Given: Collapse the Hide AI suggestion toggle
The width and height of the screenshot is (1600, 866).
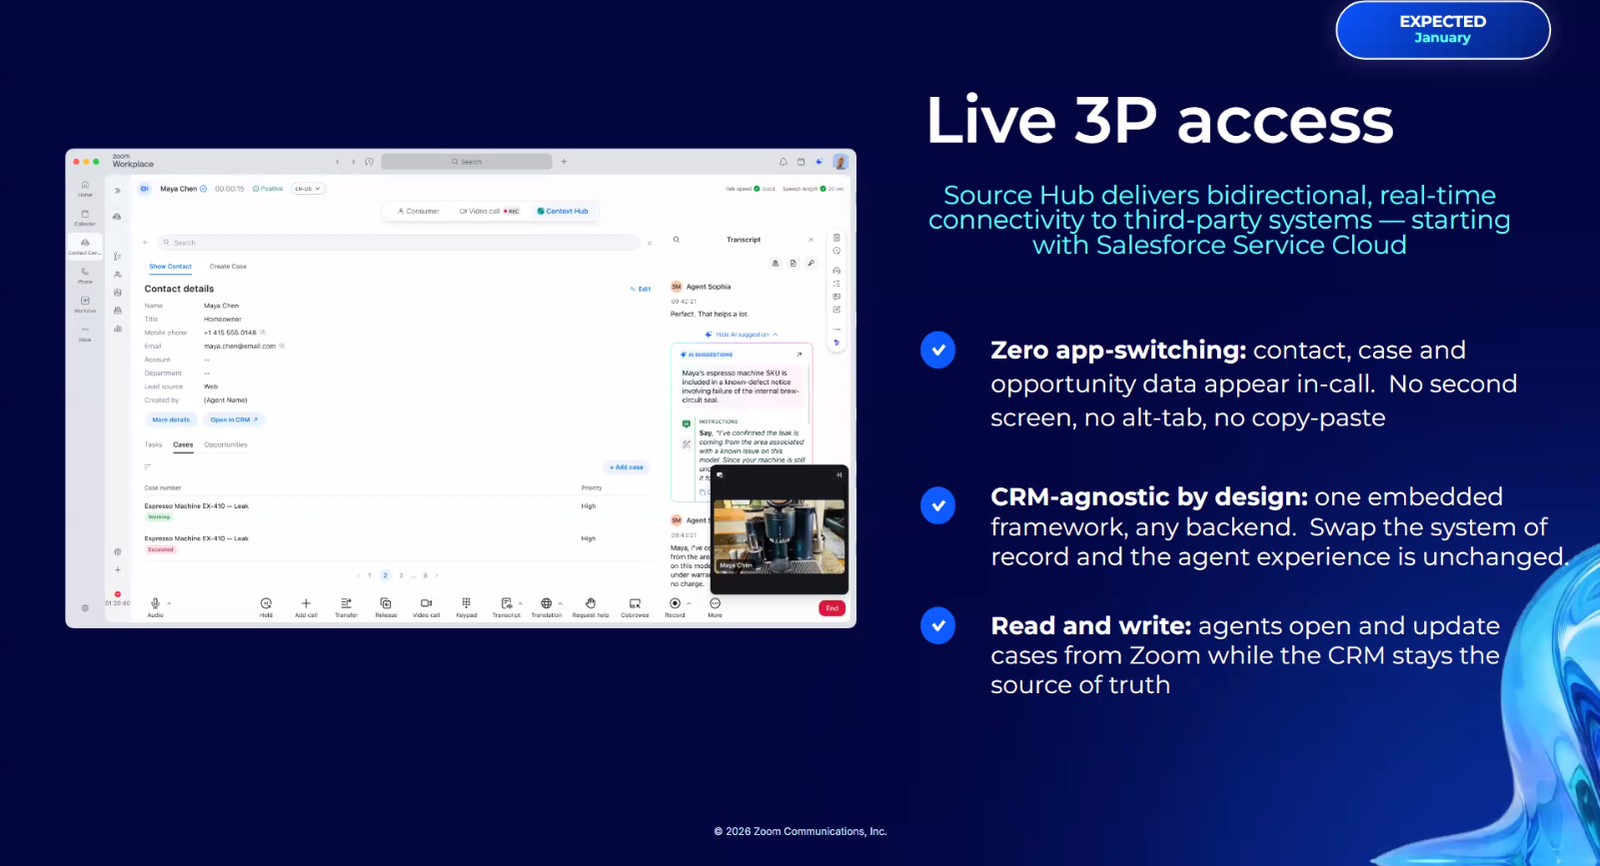Looking at the screenshot, I should point(741,335).
